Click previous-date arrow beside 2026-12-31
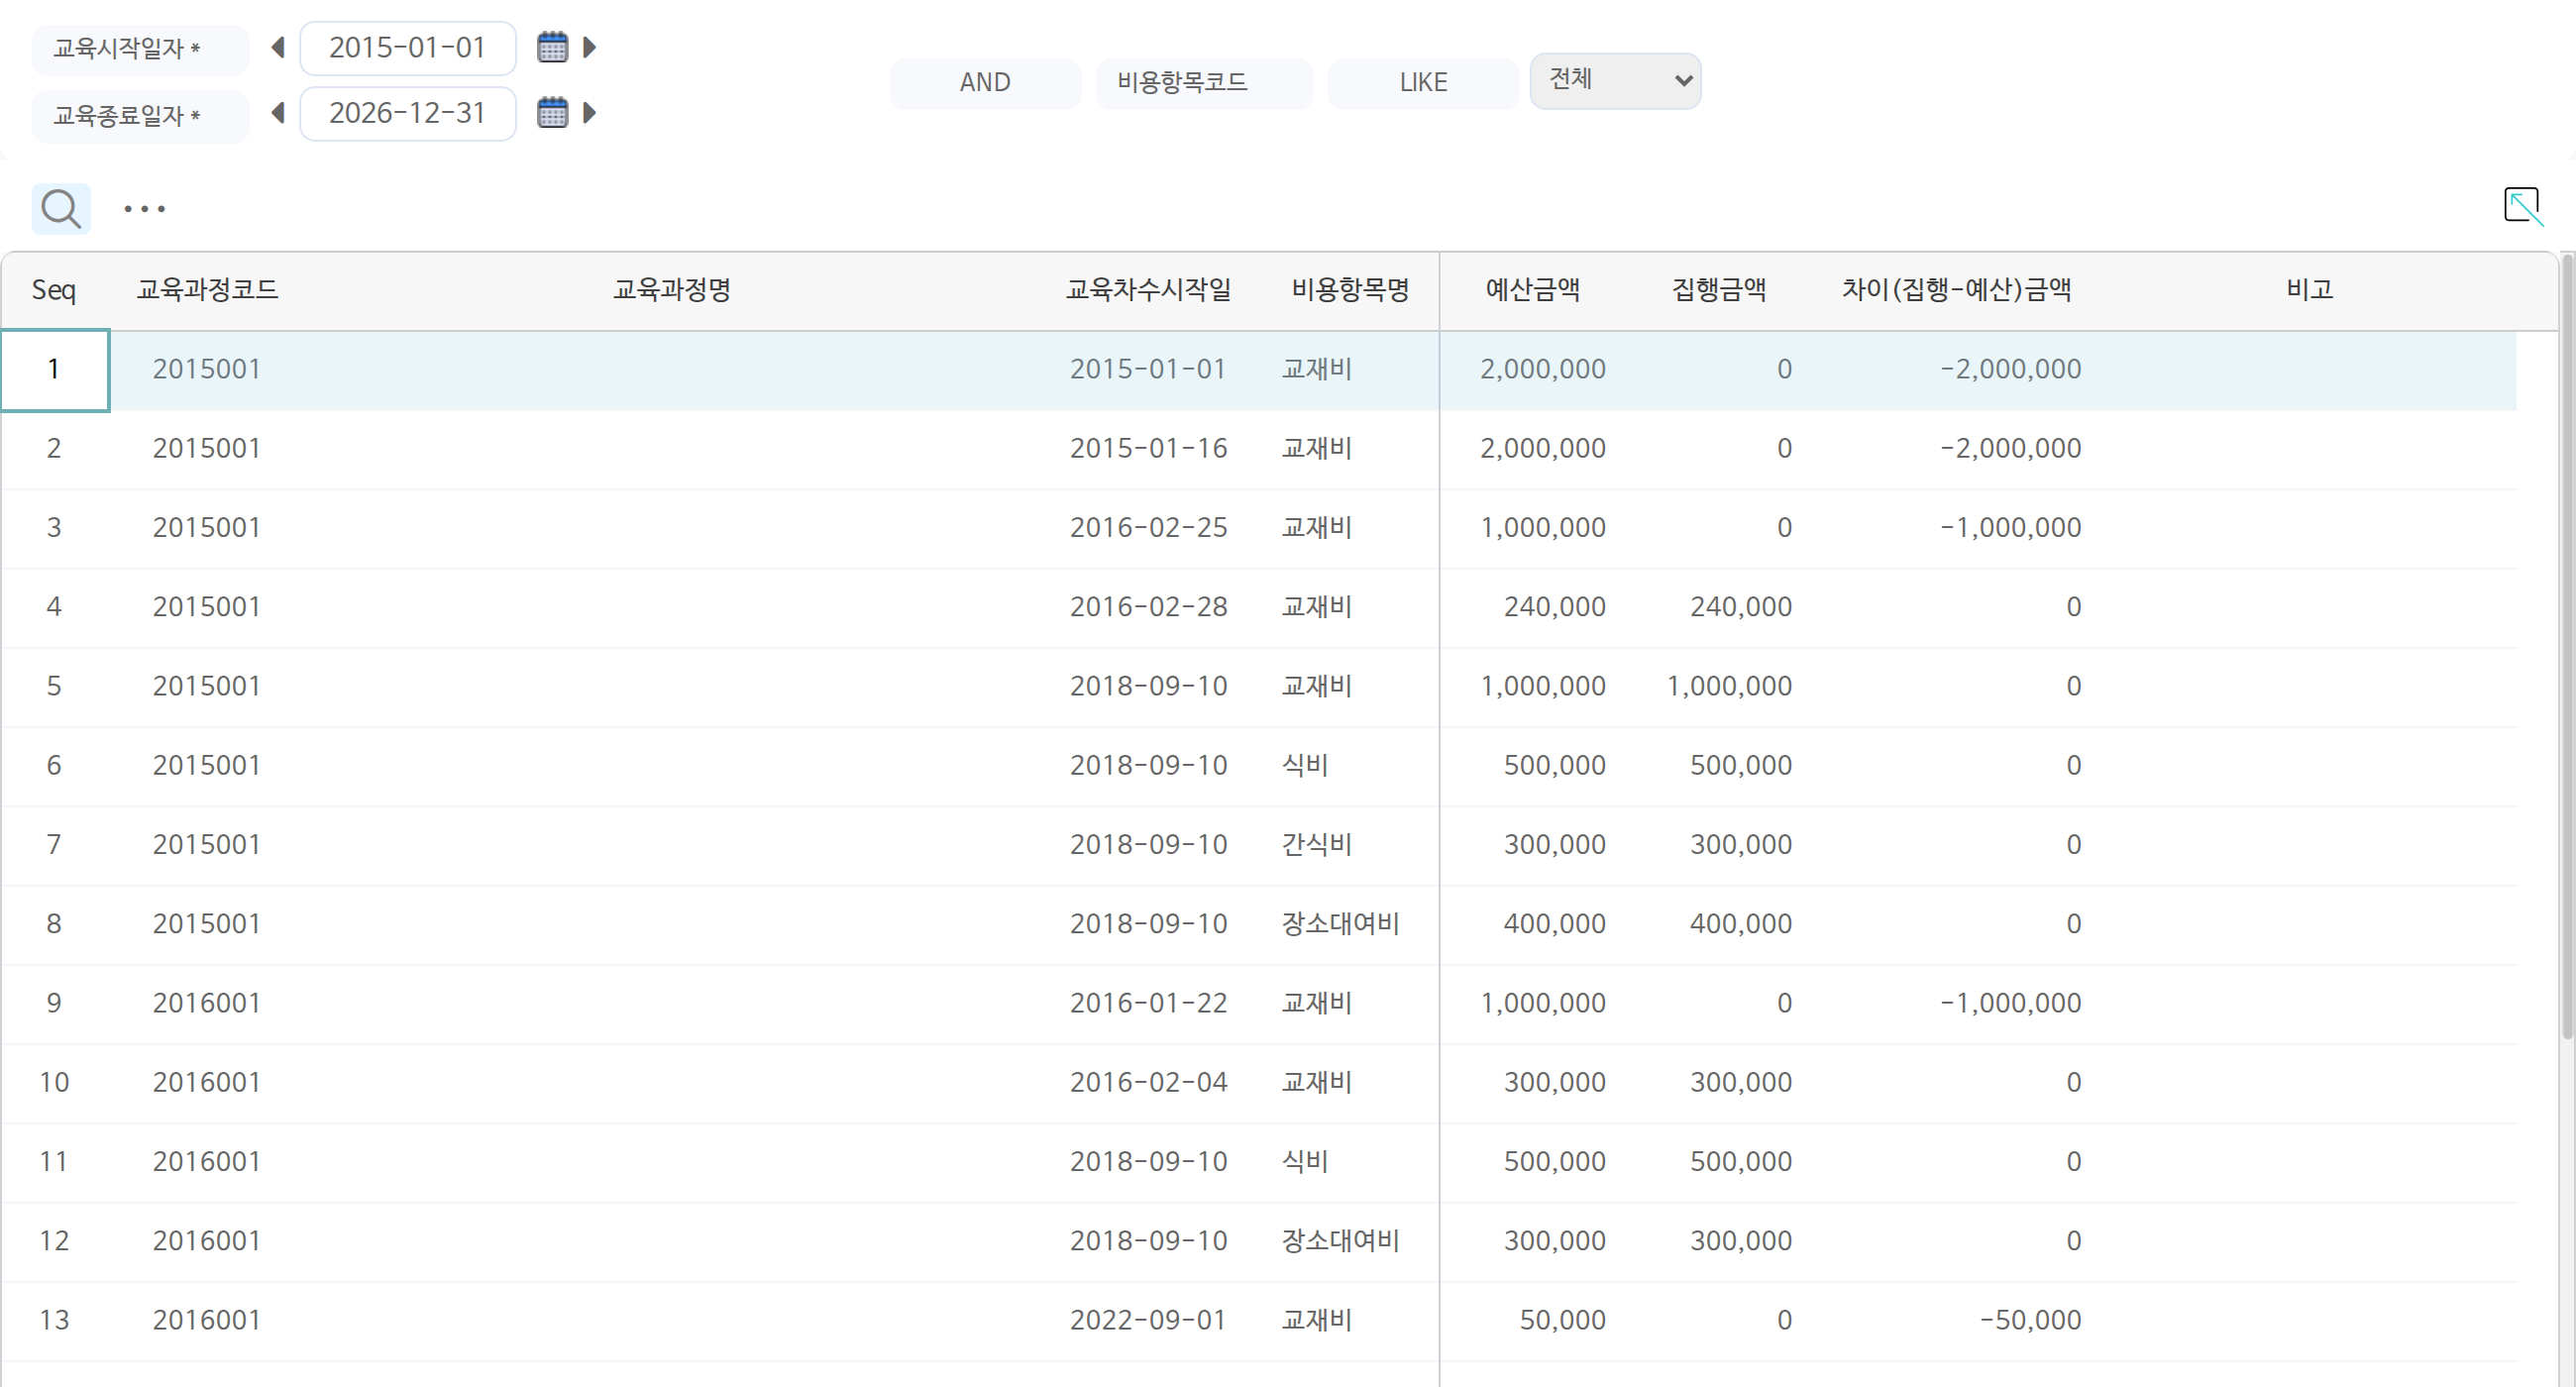Image resolution: width=2576 pixels, height=1387 pixels. (278, 112)
